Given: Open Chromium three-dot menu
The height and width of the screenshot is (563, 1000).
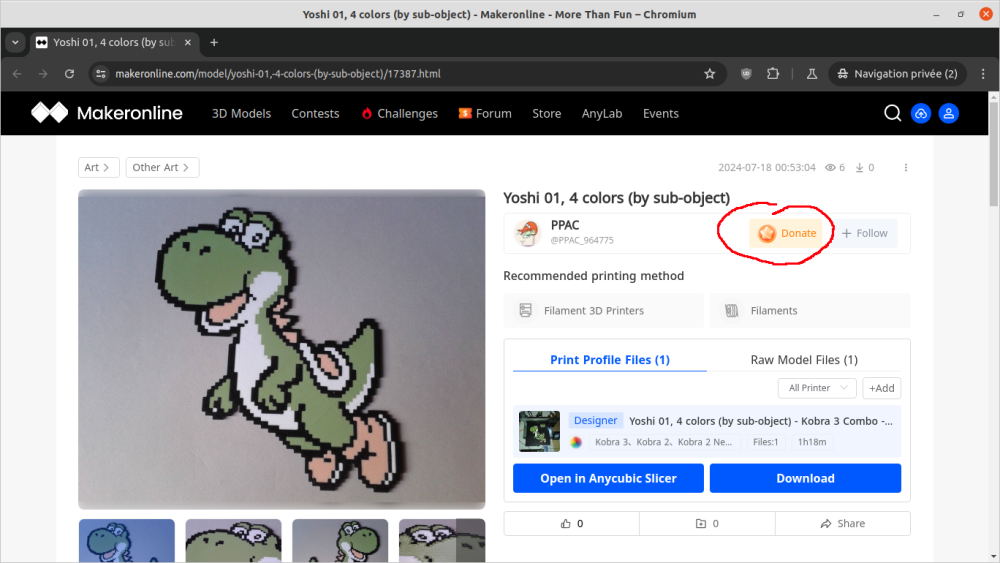Looking at the screenshot, I should (x=983, y=74).
